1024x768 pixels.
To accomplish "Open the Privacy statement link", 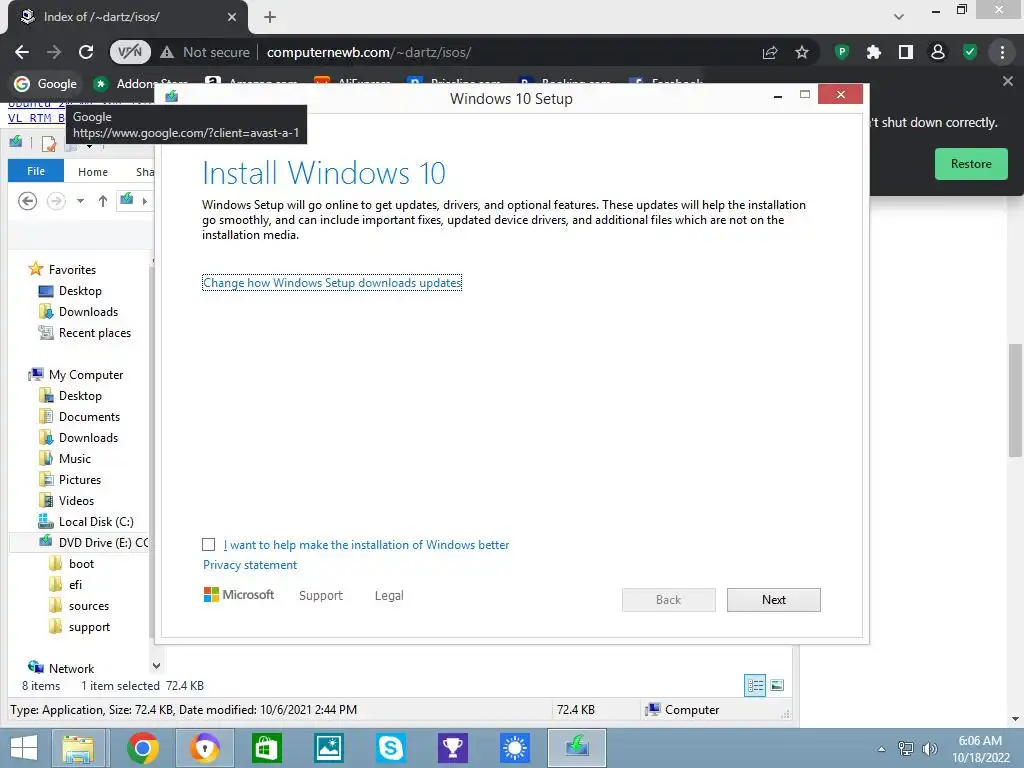I will [249, 565].
